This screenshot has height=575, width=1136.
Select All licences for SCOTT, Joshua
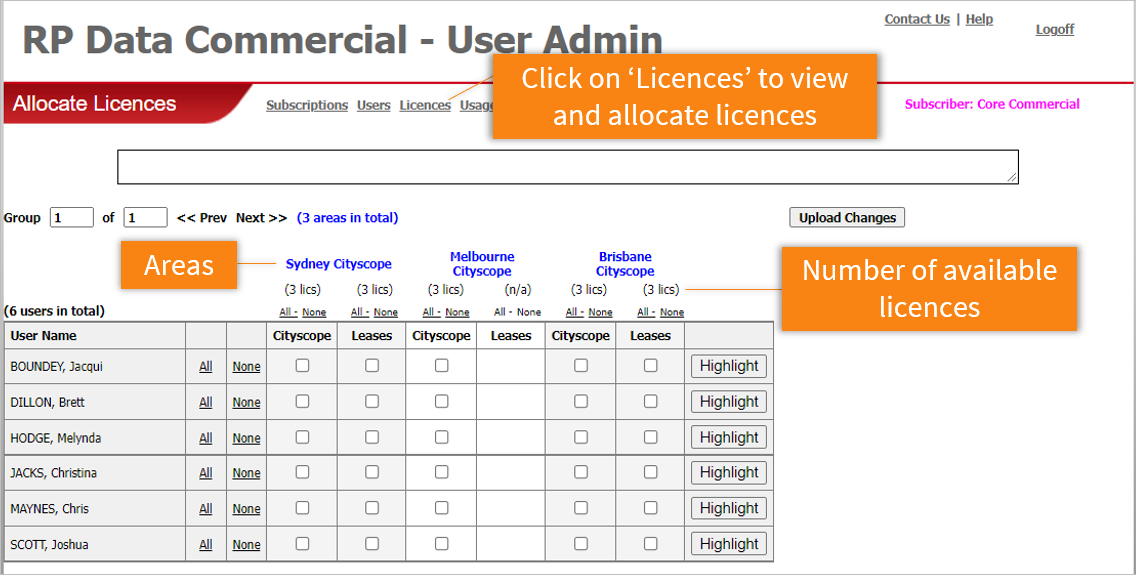pos(206,545)
